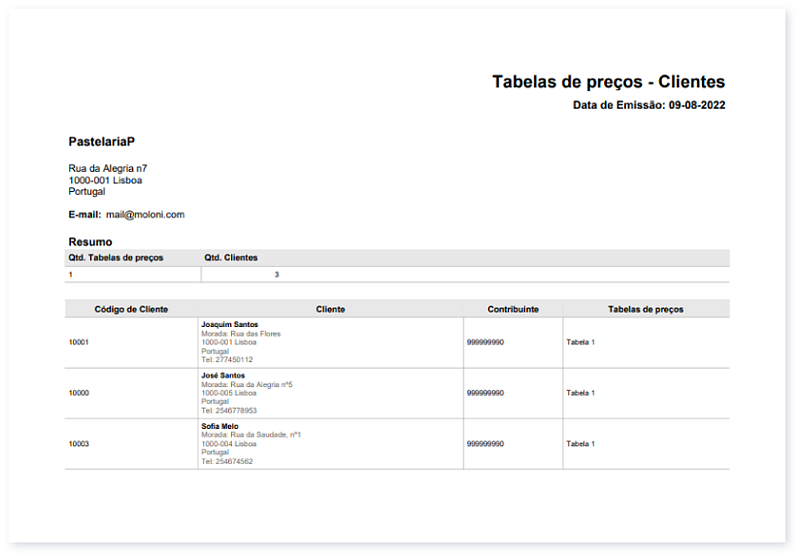Image resolution: width=800 pixels, height=557 pixels.
Task: Click the client name Sofia Melo
Action: click(x=220, y=426)
